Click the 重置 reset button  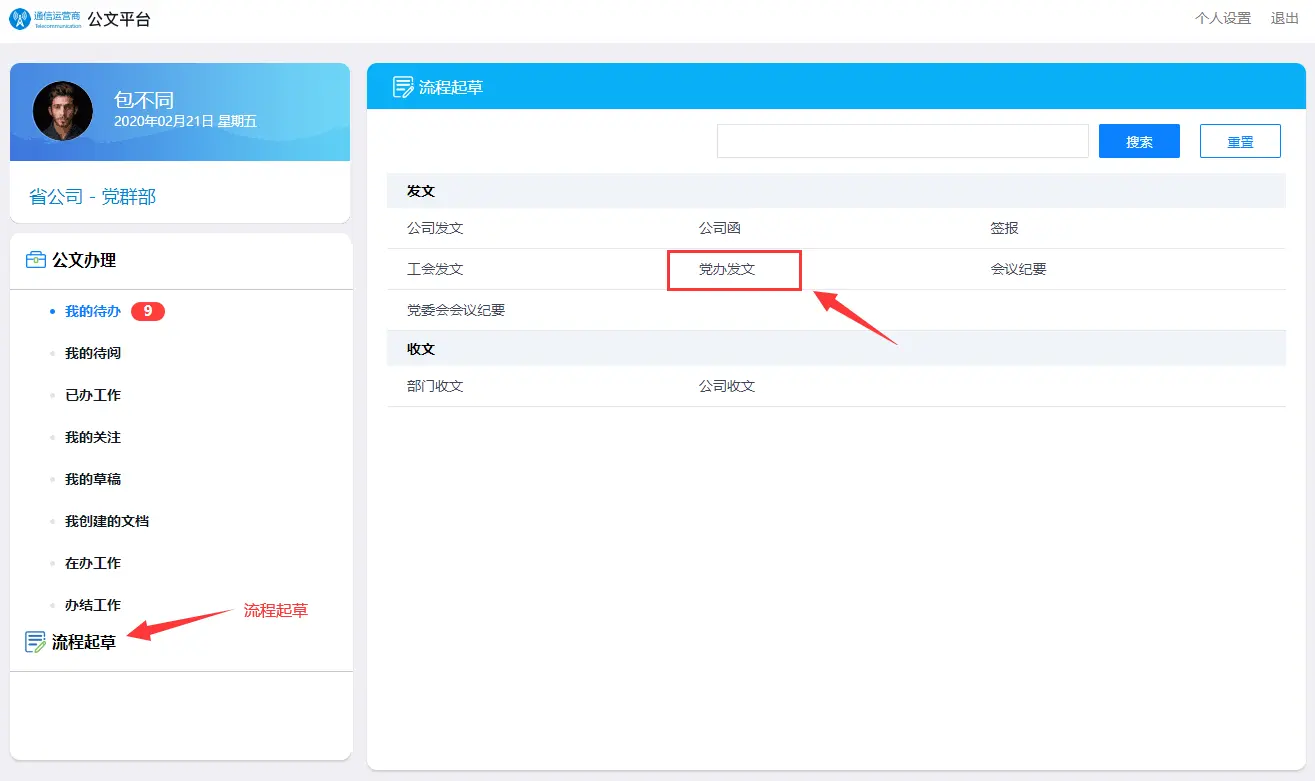(x=1240, y=141)
